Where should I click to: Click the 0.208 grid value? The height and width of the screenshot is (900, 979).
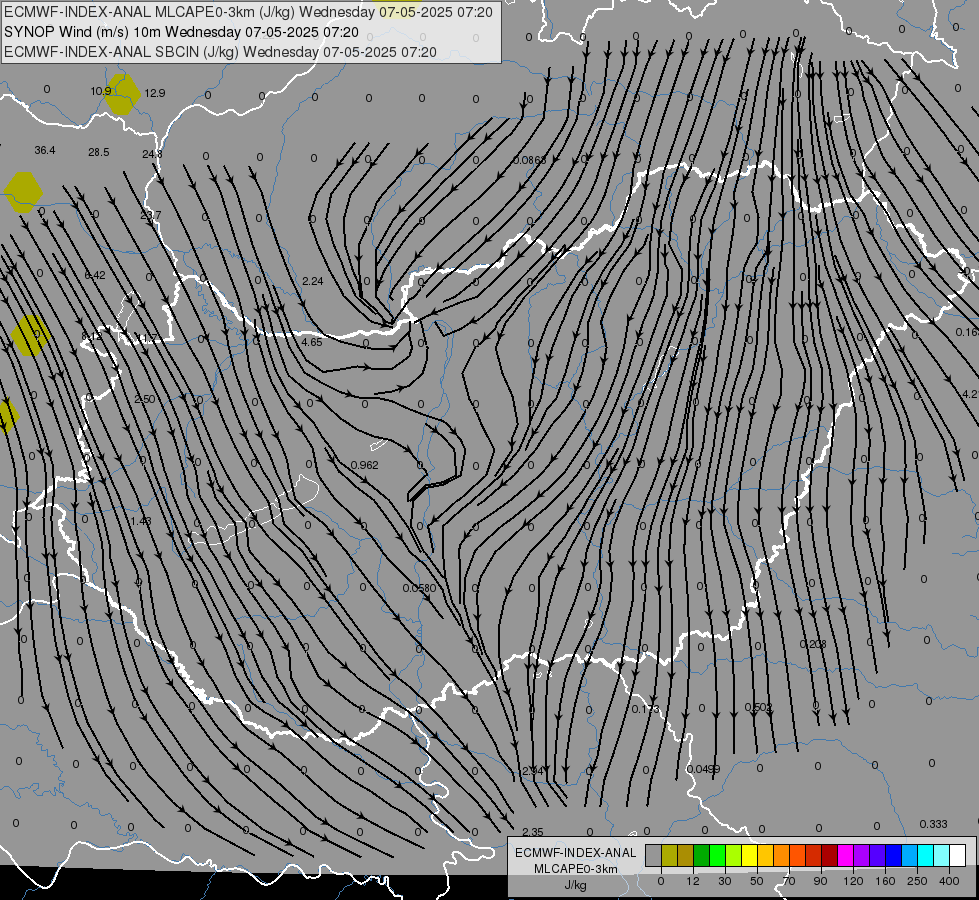(813, 644)
